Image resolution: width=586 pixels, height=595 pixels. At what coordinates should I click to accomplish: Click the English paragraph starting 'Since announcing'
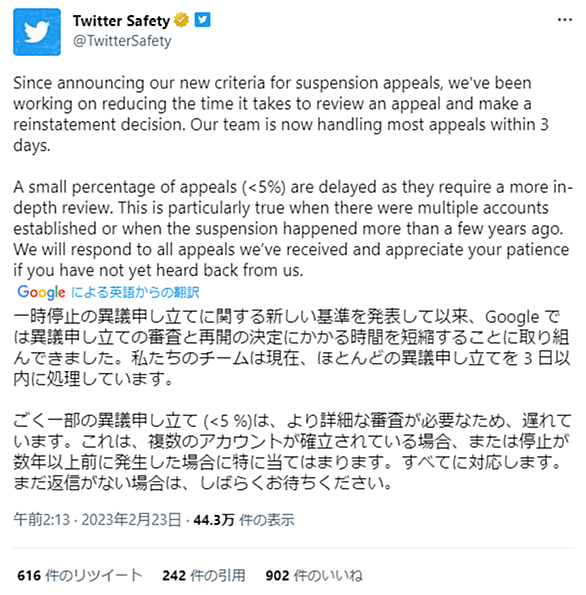click(x=281, y=114)
